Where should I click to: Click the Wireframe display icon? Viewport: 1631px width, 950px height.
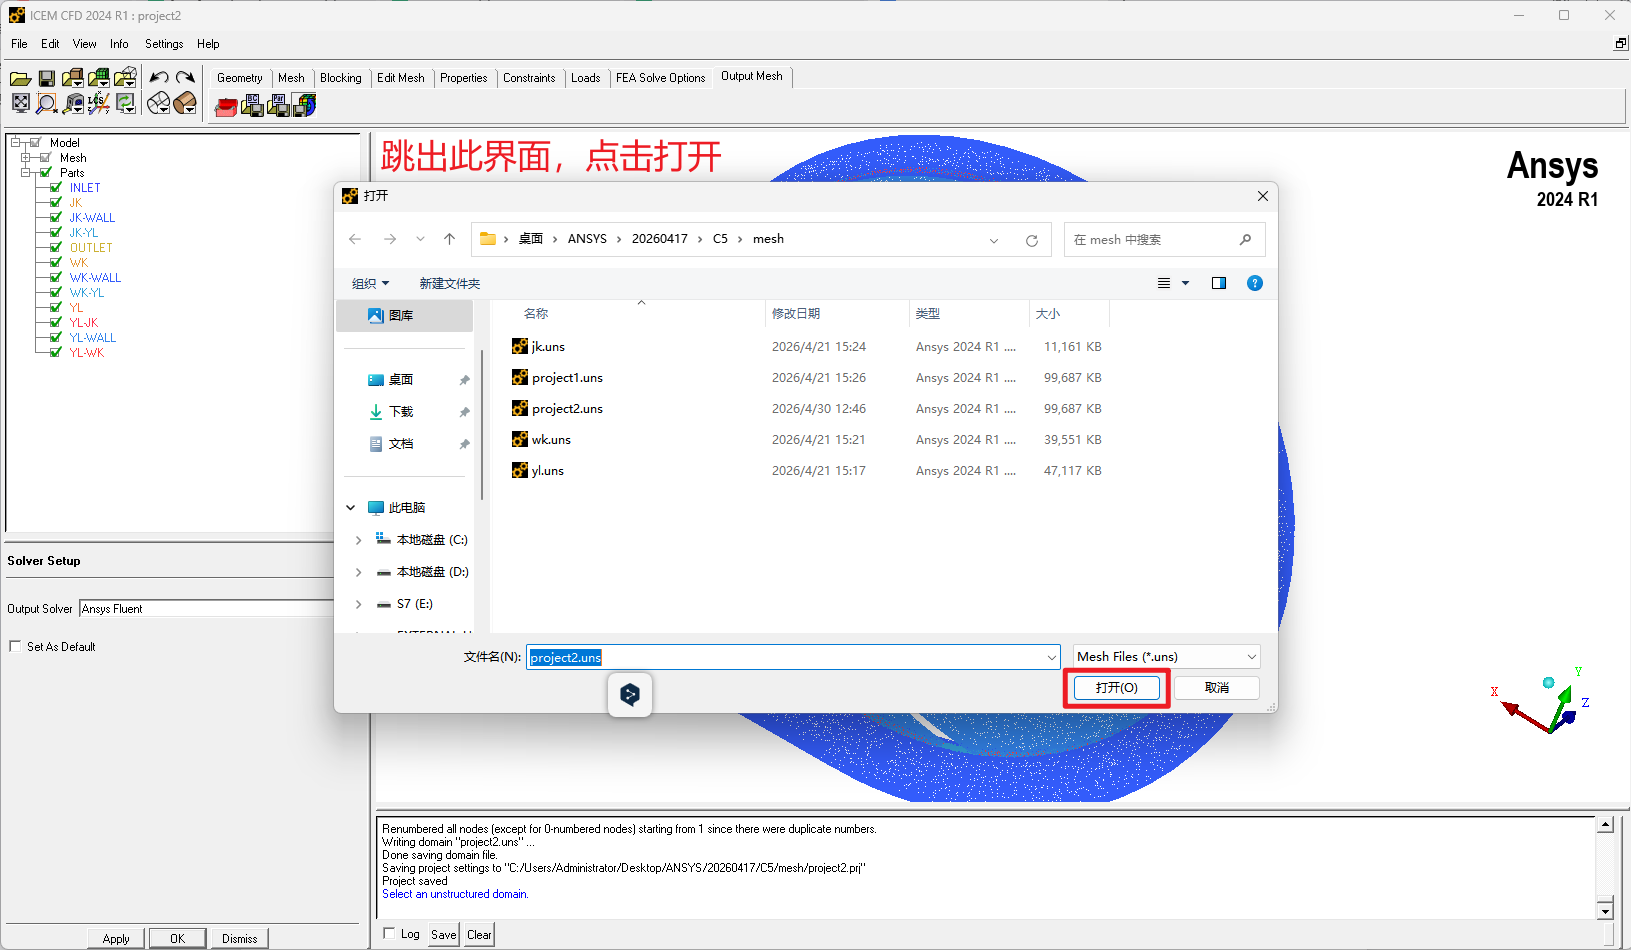pyautogui.click(x=158, y=103)
